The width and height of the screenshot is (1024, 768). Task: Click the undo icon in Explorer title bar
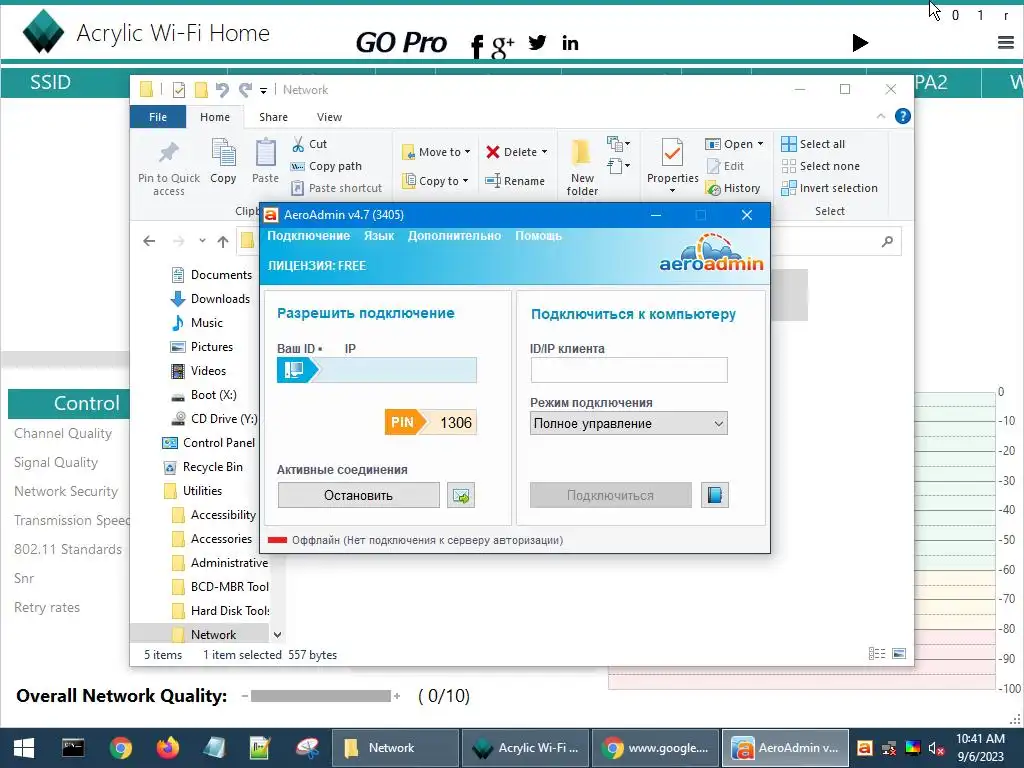pos(222,89)
